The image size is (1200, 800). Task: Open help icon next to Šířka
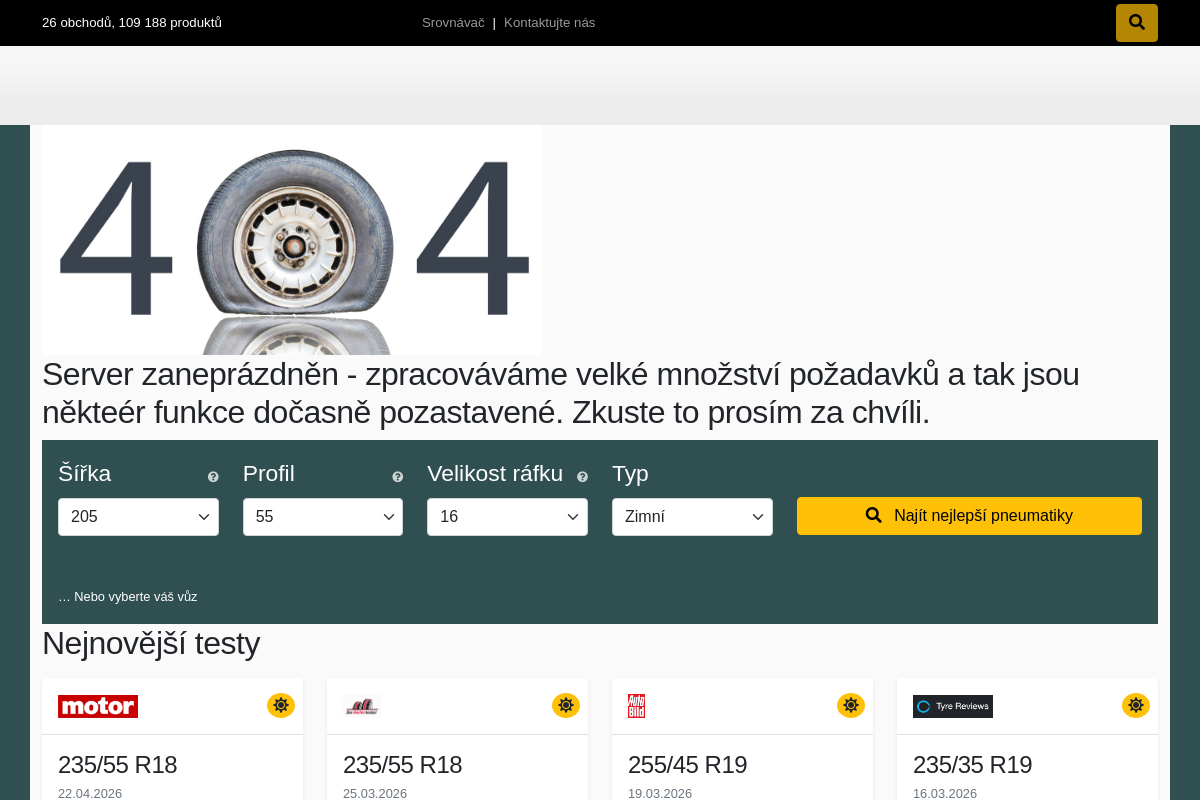click(x=213, y=477)
